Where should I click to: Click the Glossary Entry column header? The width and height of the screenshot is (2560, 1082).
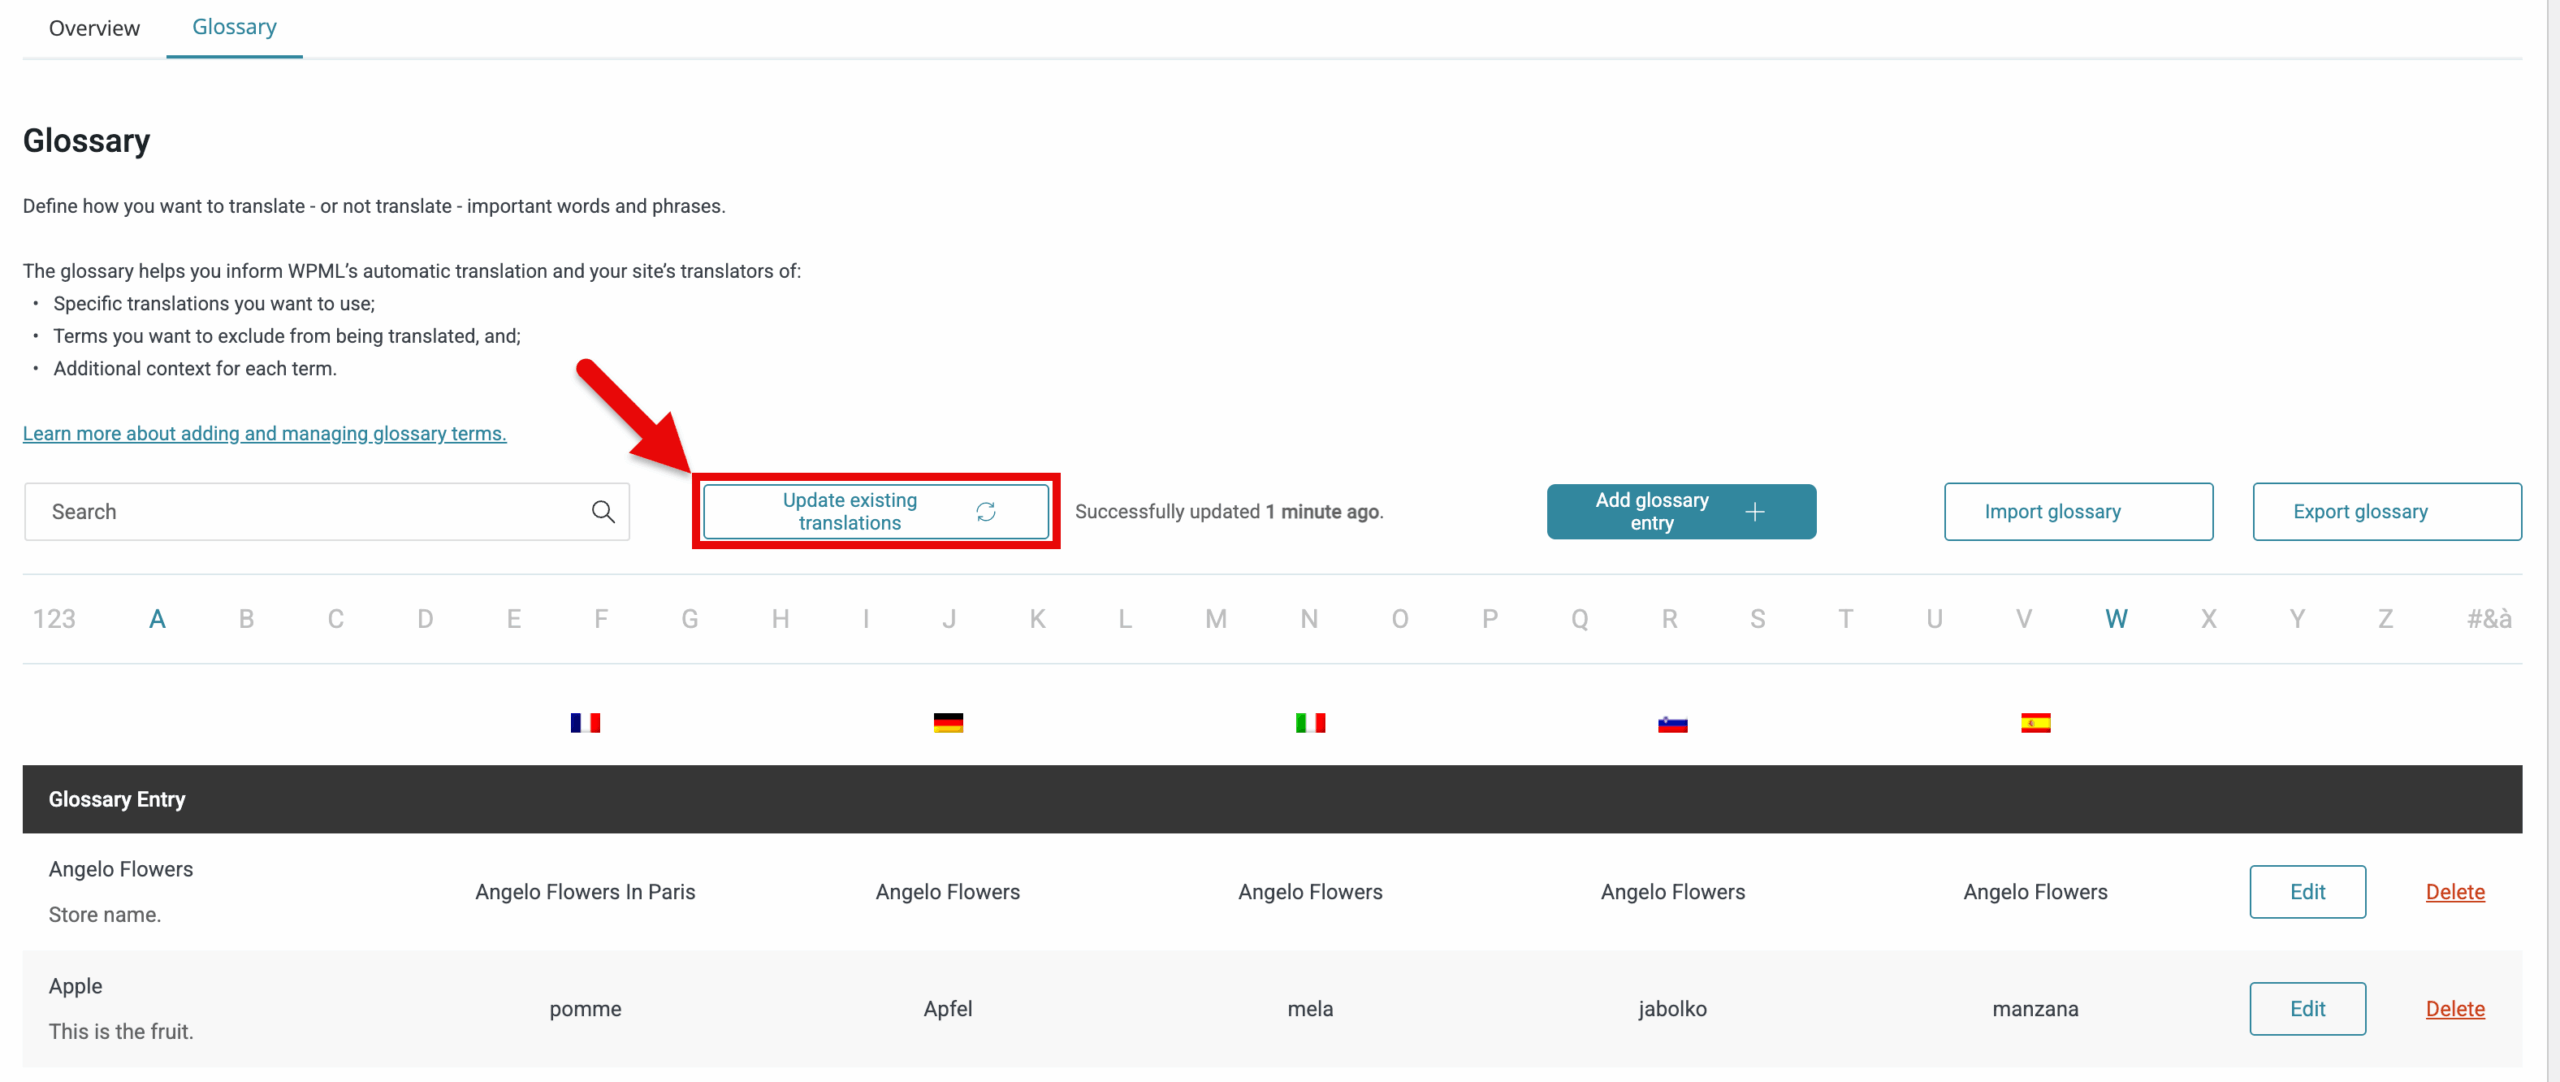[117, 799]
